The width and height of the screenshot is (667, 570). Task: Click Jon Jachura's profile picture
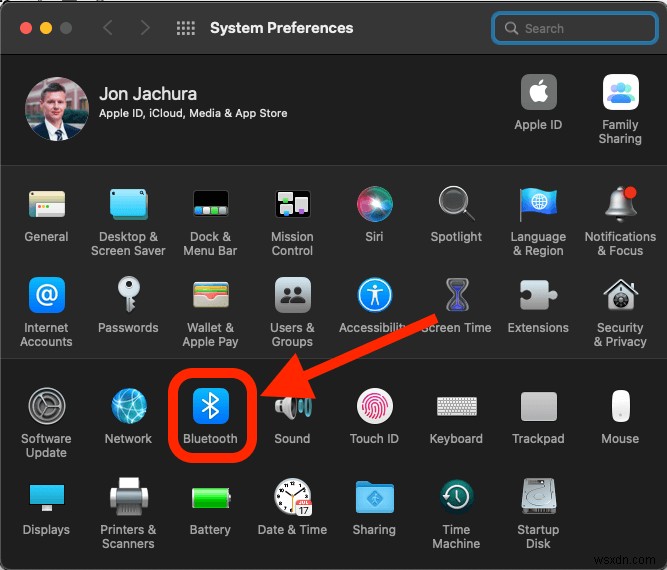[x=57, y=109]
